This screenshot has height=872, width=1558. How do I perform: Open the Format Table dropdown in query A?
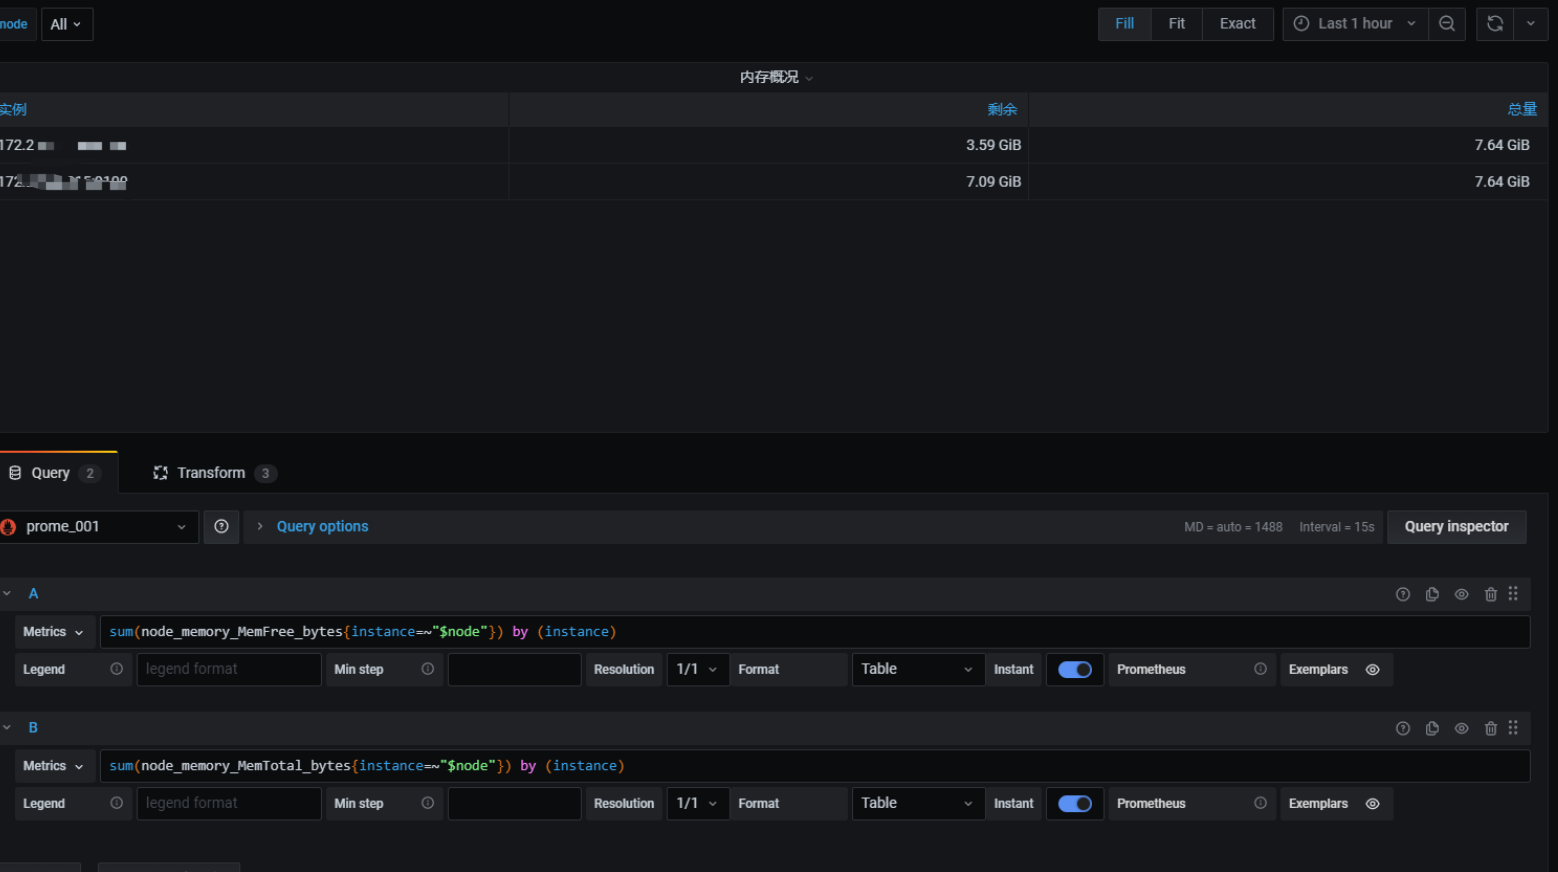(x=917, y=670)
